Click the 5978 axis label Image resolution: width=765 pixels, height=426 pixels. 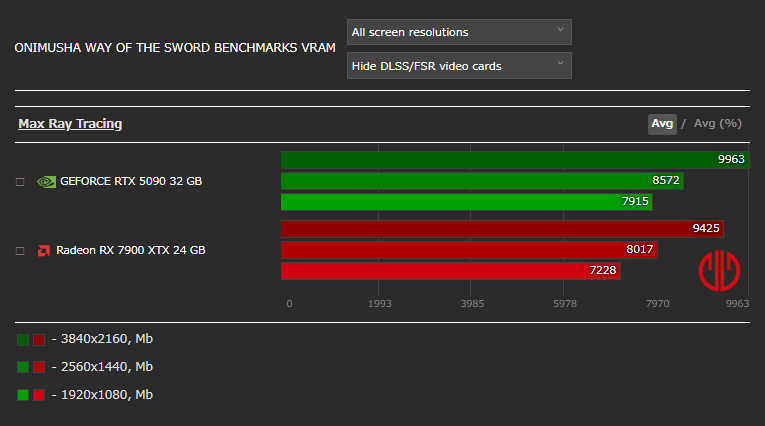565,304
